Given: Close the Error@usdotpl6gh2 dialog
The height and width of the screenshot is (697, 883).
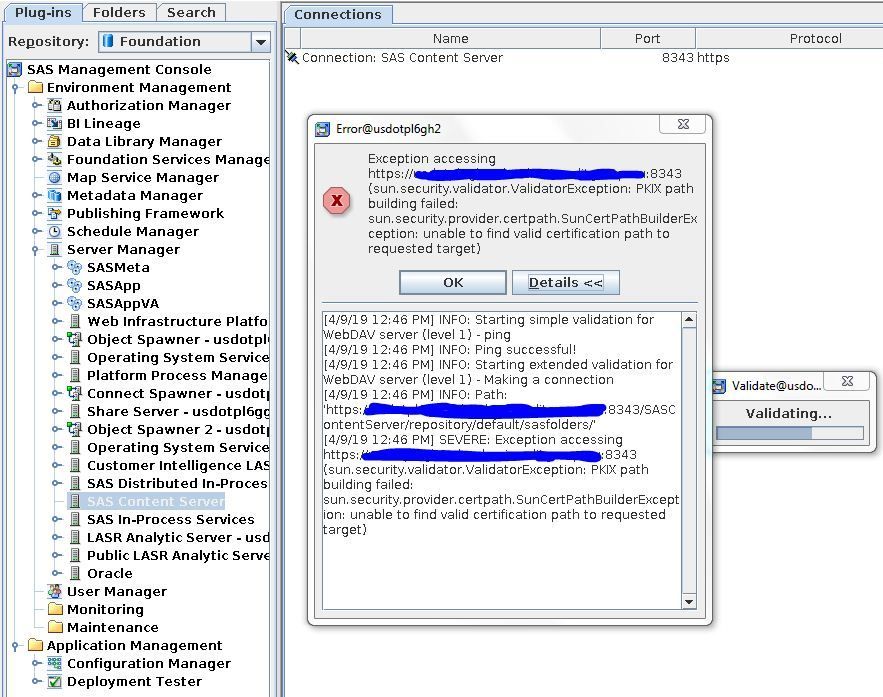Looking at the screenshot, I should pyautogui.click(x=683, y=124).
